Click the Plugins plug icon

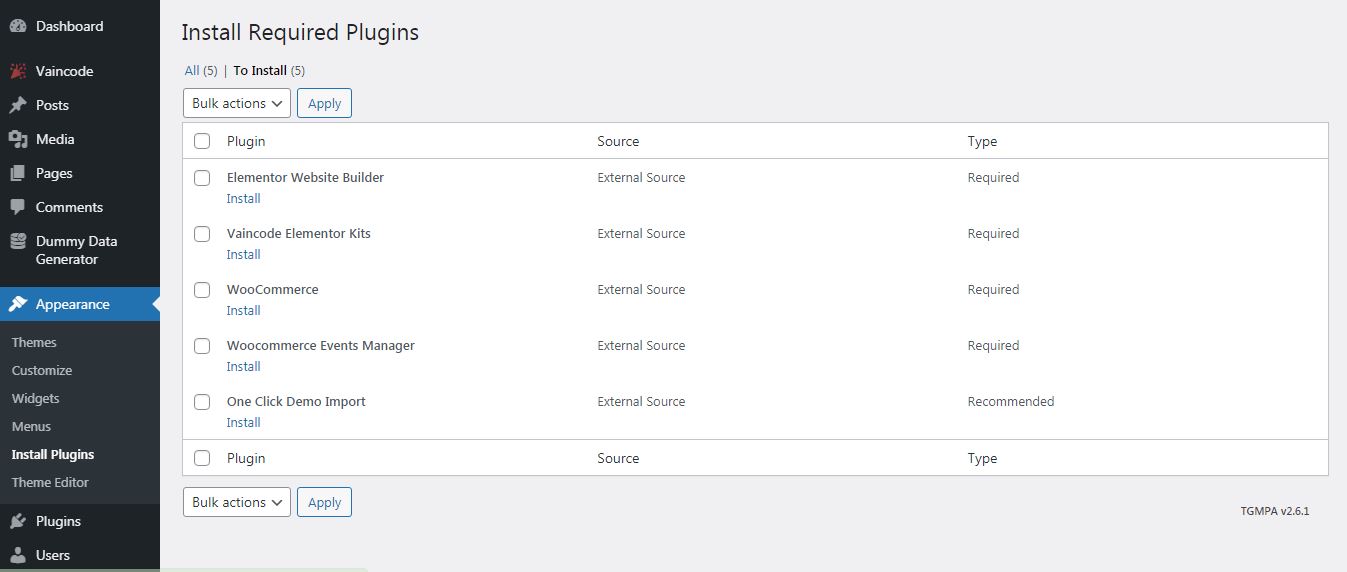point(18,521)
